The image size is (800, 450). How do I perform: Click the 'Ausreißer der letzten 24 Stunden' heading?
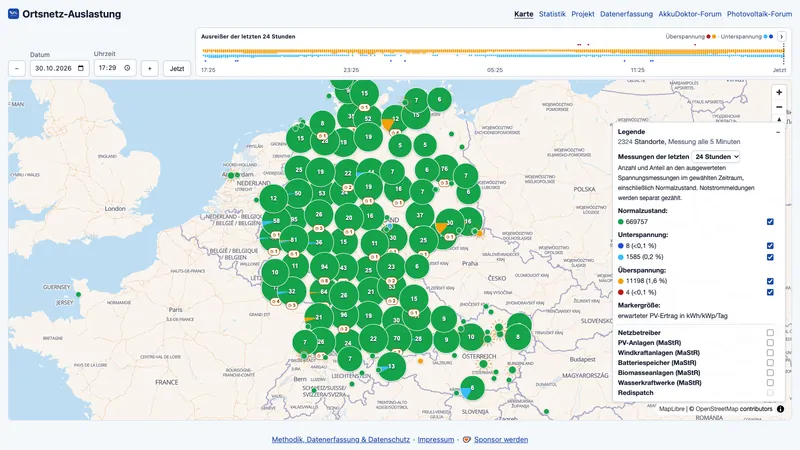pos(248,37)
